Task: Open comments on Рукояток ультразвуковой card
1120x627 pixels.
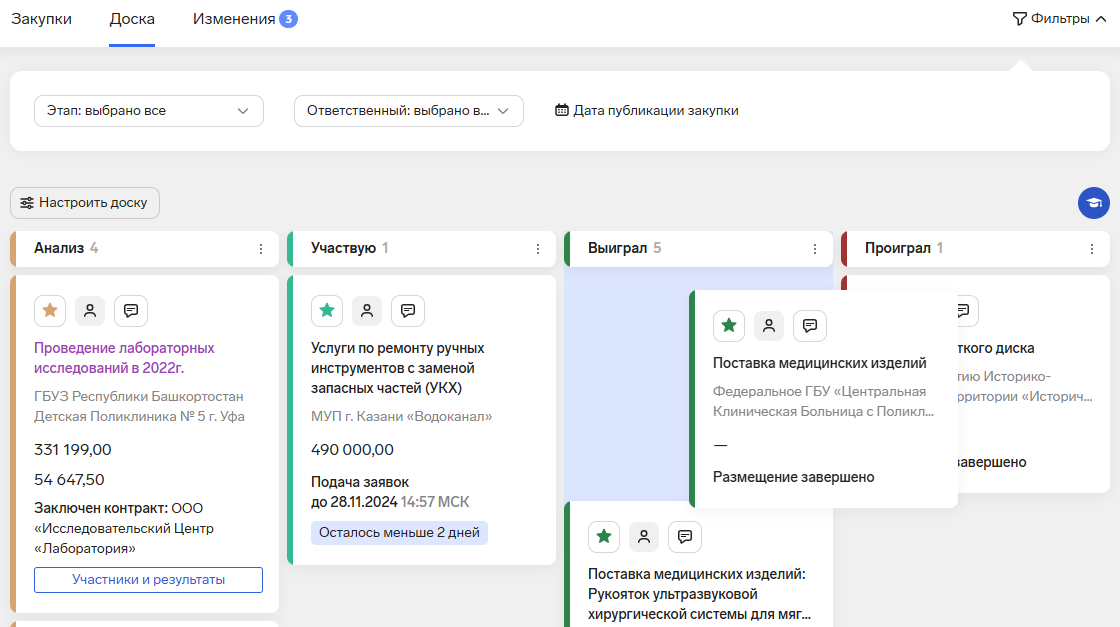Action: point(685,536)
